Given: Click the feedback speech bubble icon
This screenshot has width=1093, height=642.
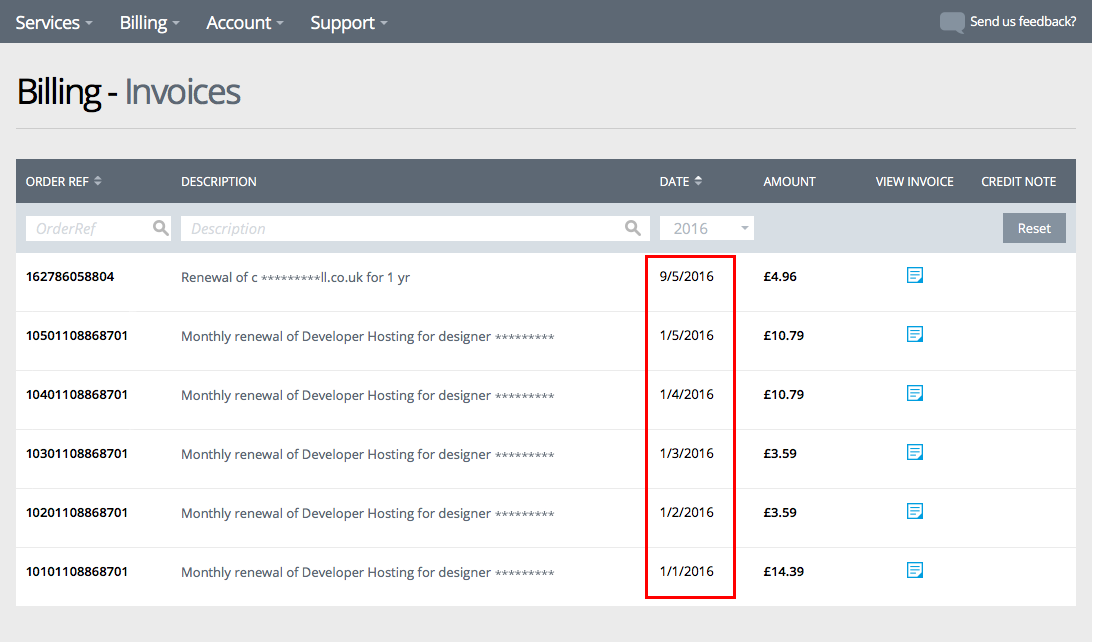Looking at the screenshot, I should pyautogui.click(x=951, y=22).
